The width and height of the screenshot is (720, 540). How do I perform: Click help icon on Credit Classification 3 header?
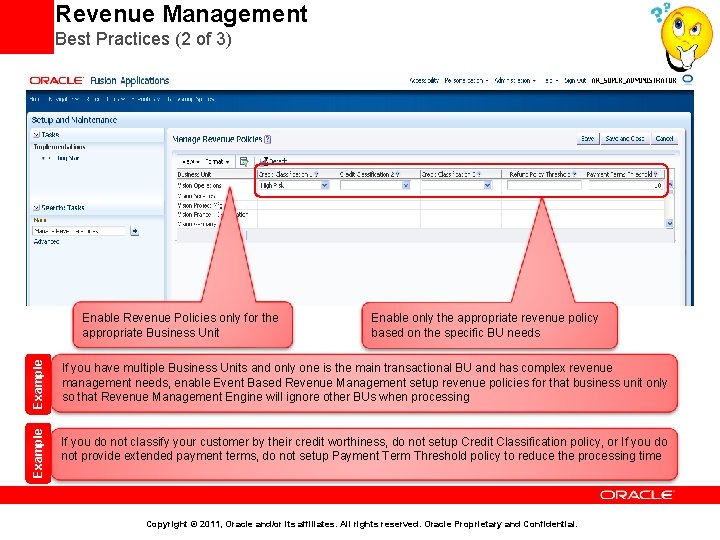point(479,174)
